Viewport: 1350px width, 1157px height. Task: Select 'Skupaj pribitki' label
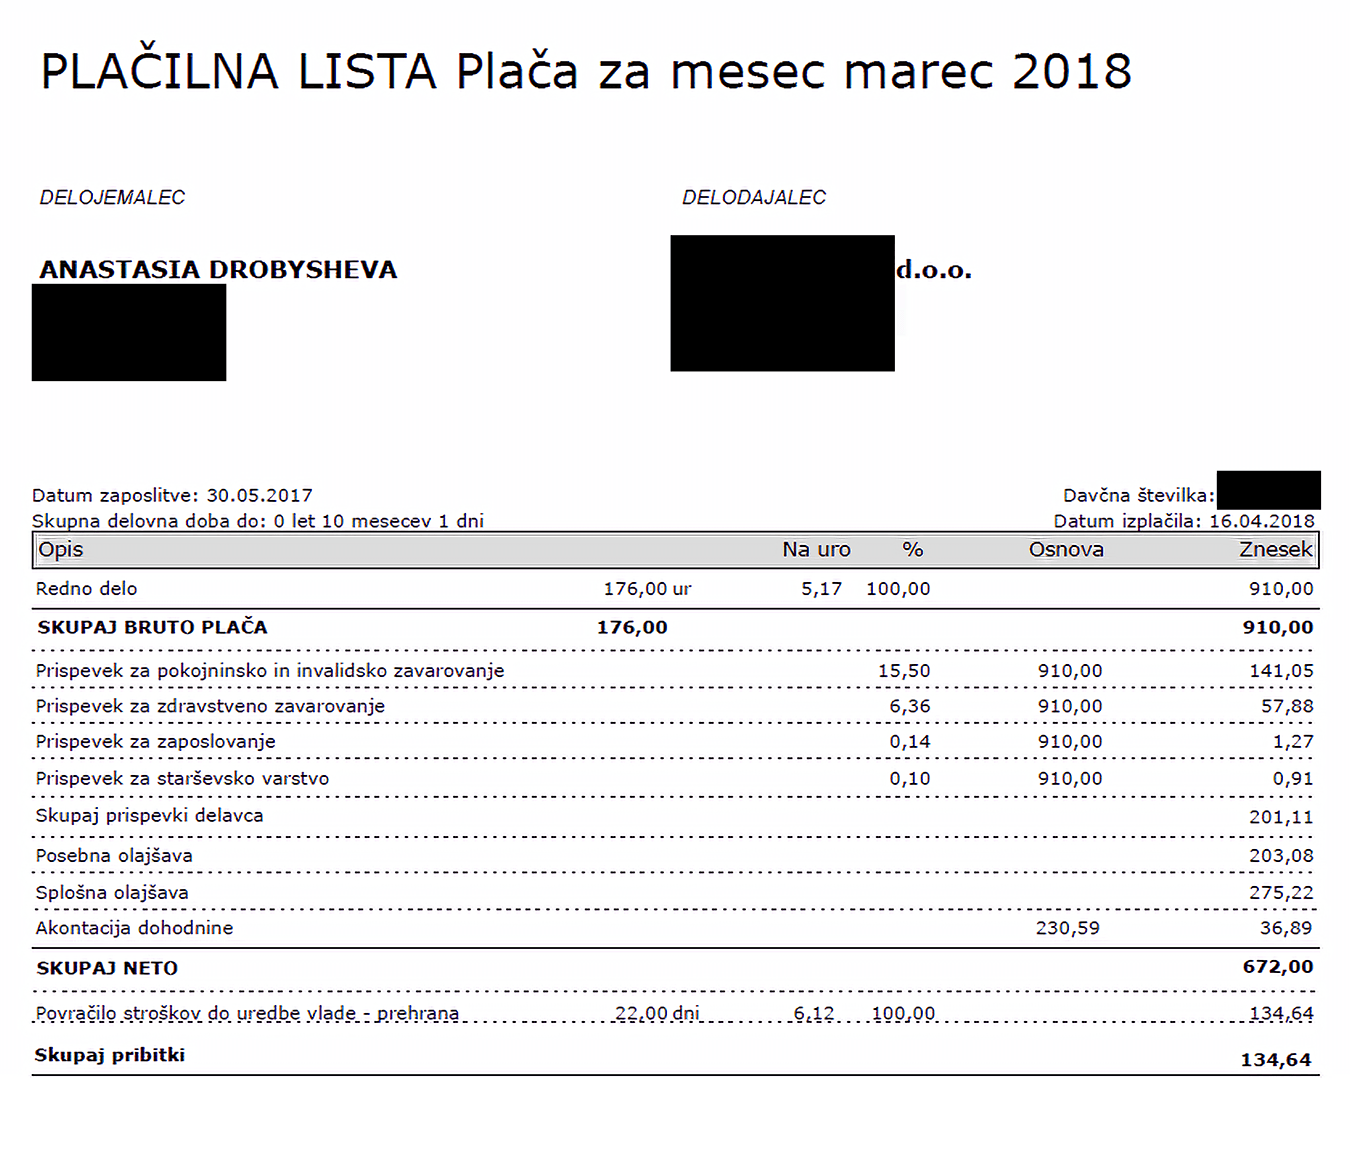point(110,1055)
